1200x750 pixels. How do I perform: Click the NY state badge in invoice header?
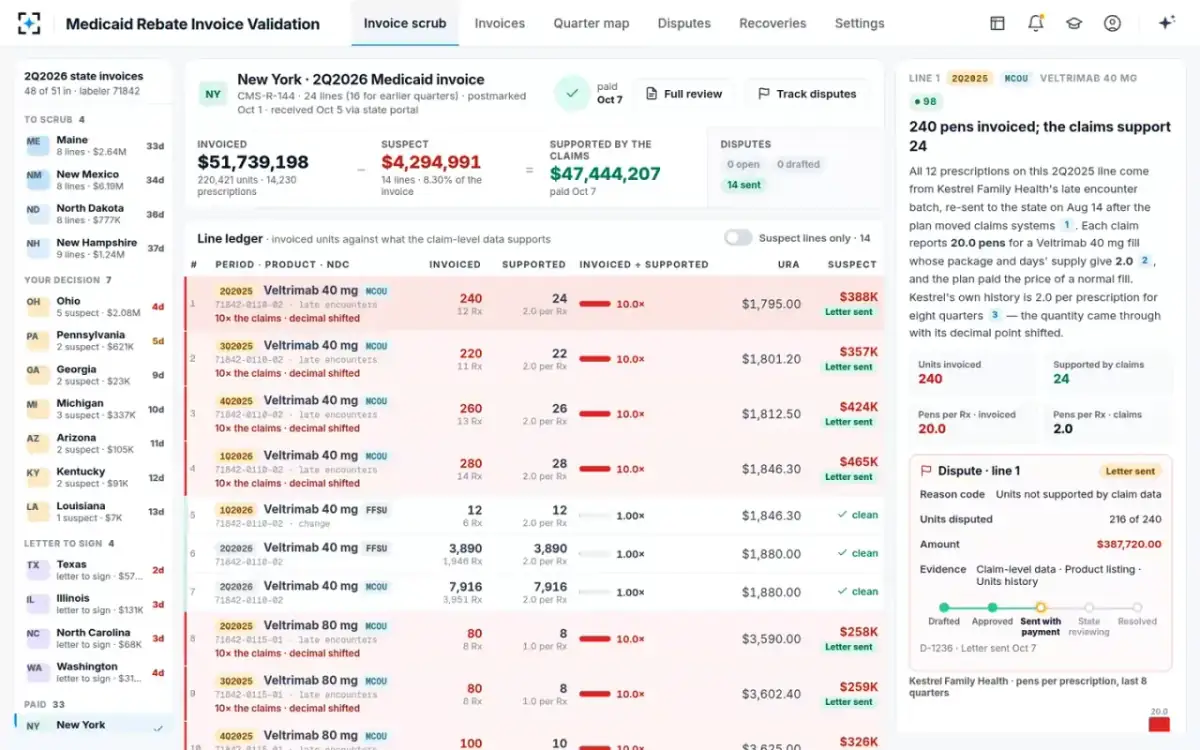click(213, 94)
